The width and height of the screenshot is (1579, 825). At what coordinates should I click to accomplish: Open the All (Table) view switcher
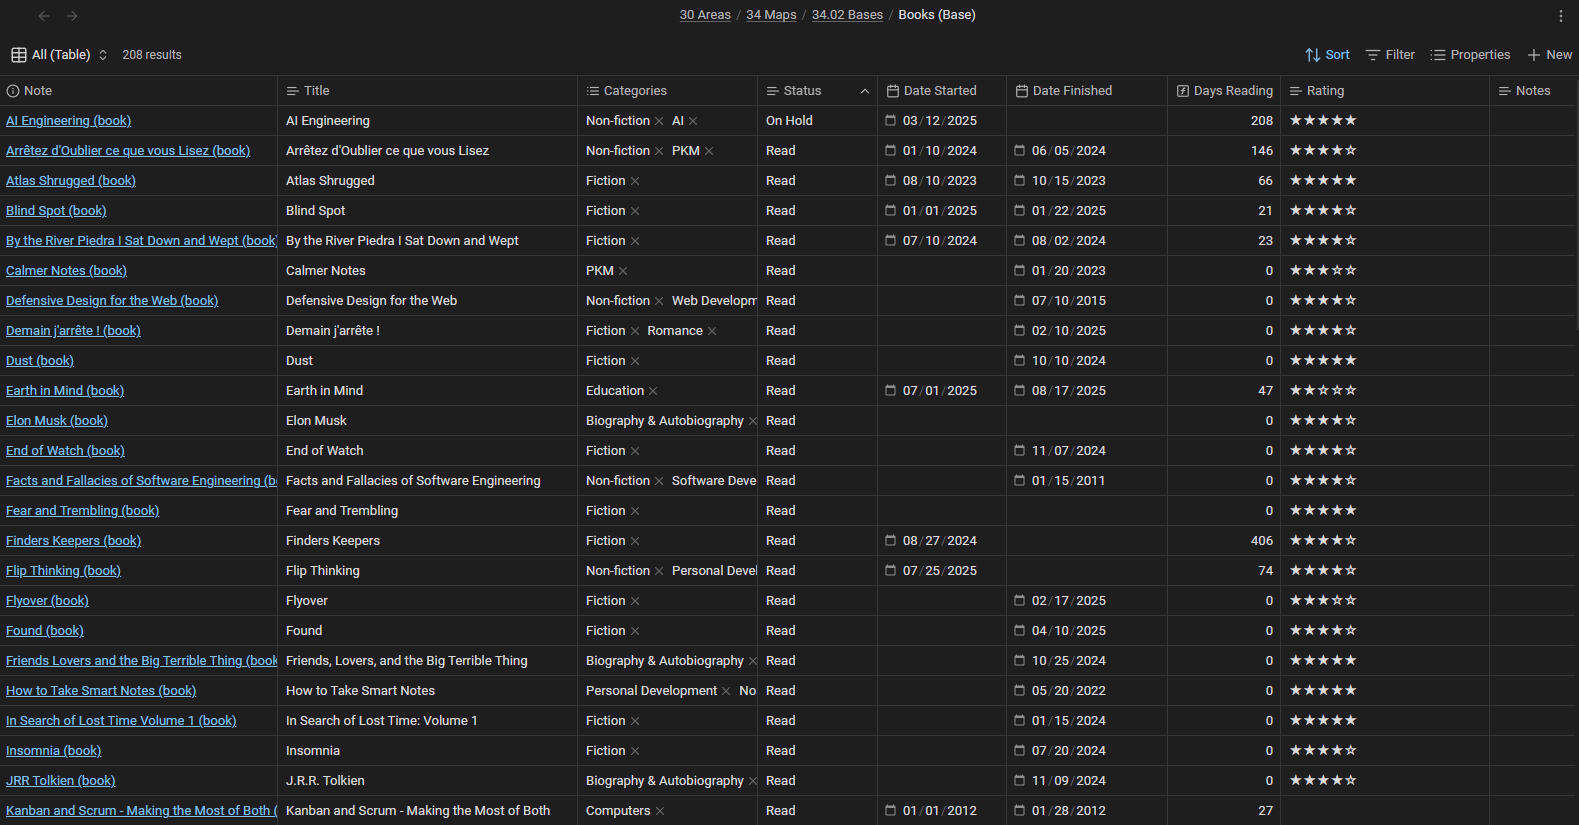60,55
